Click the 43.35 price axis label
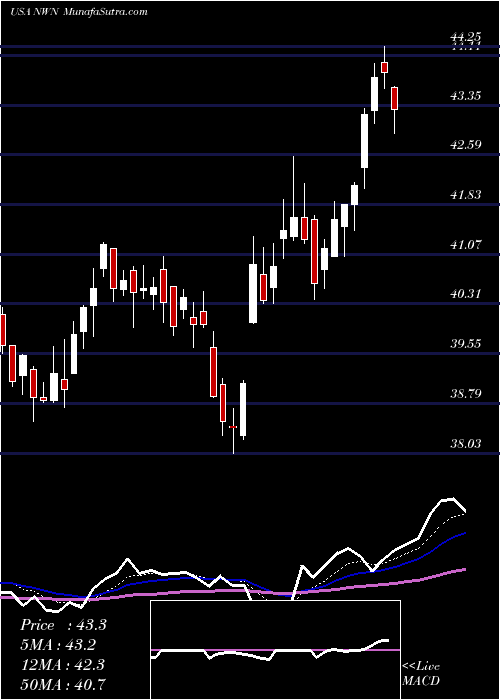 tap(464, 96)
